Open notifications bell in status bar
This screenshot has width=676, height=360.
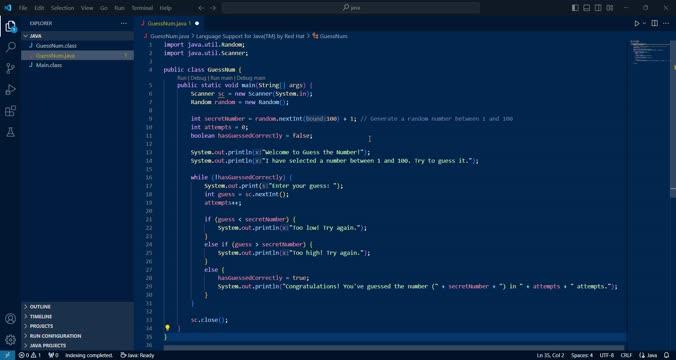667,355
